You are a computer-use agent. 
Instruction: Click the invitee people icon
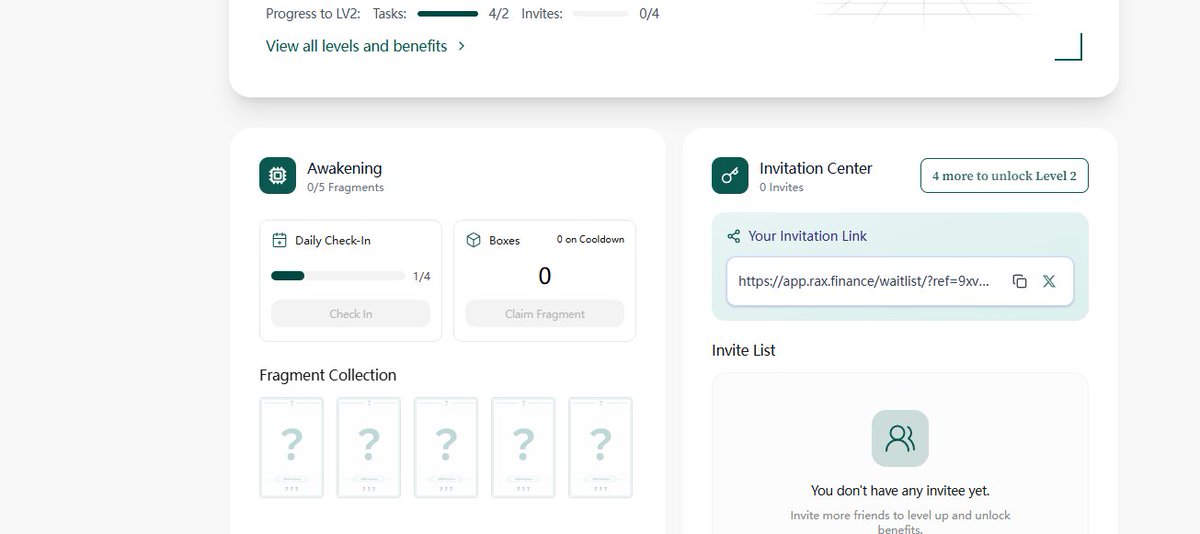pos(900,438)
